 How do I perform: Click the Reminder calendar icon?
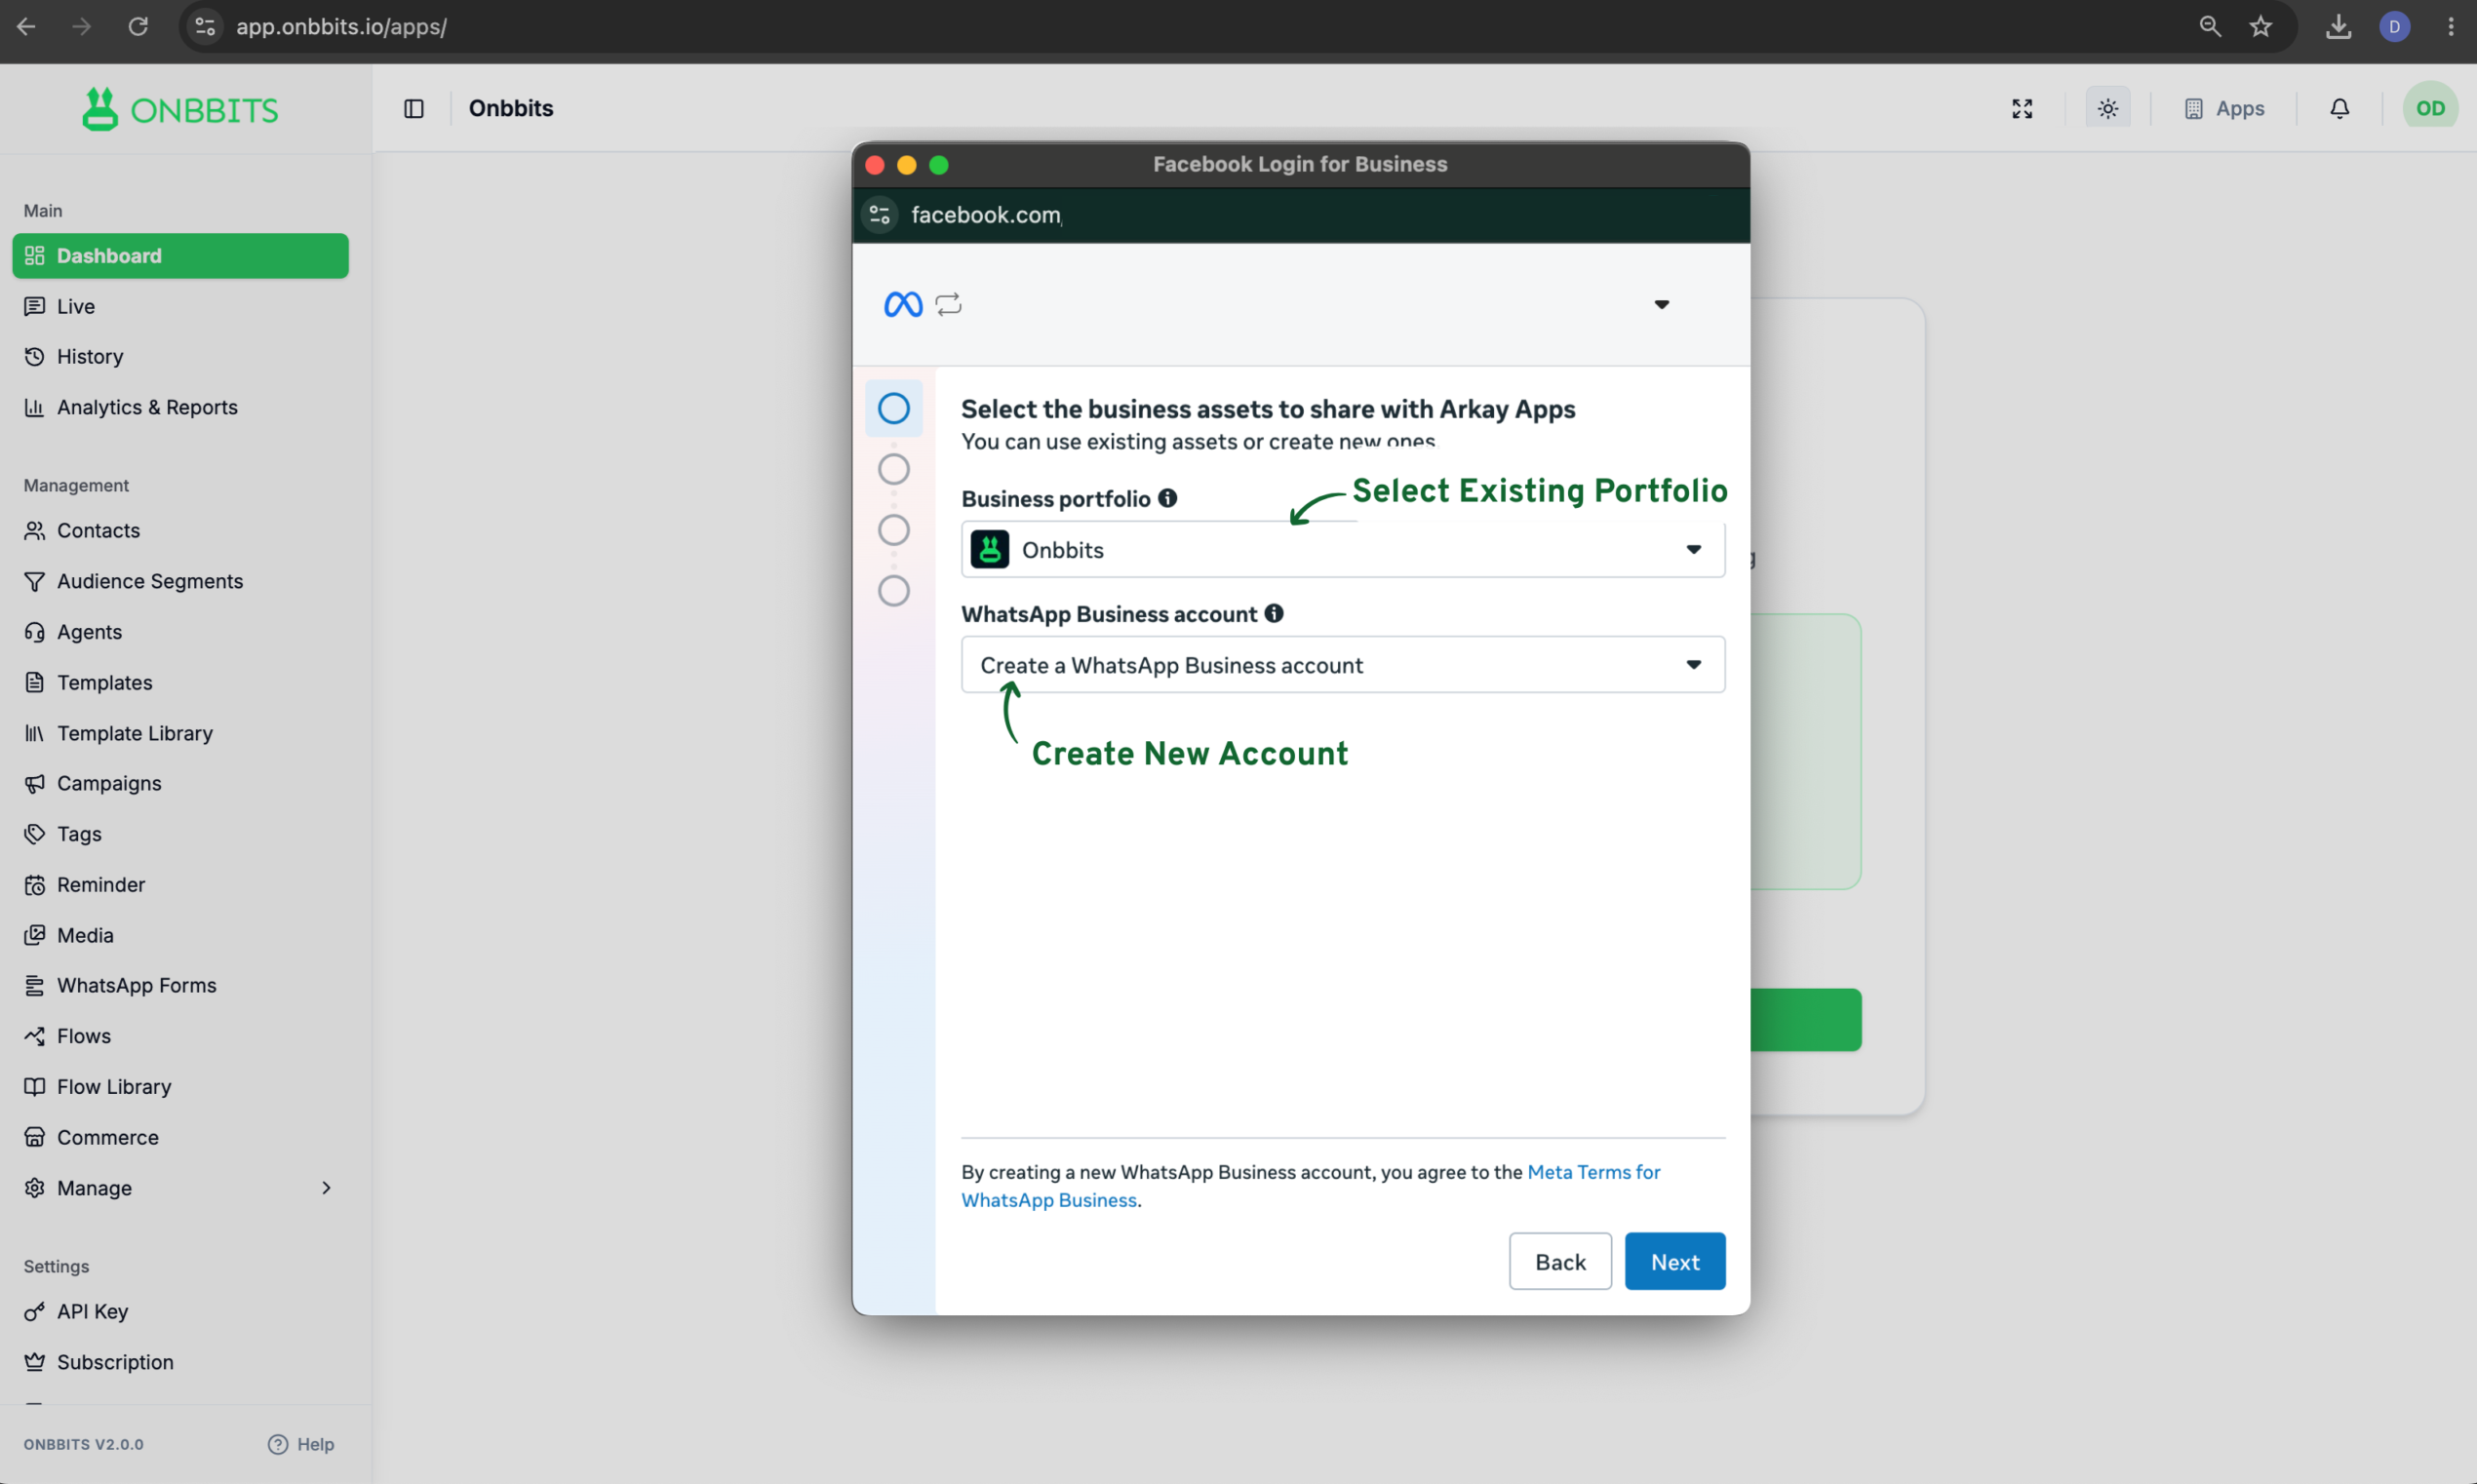[x=35, y=885]
